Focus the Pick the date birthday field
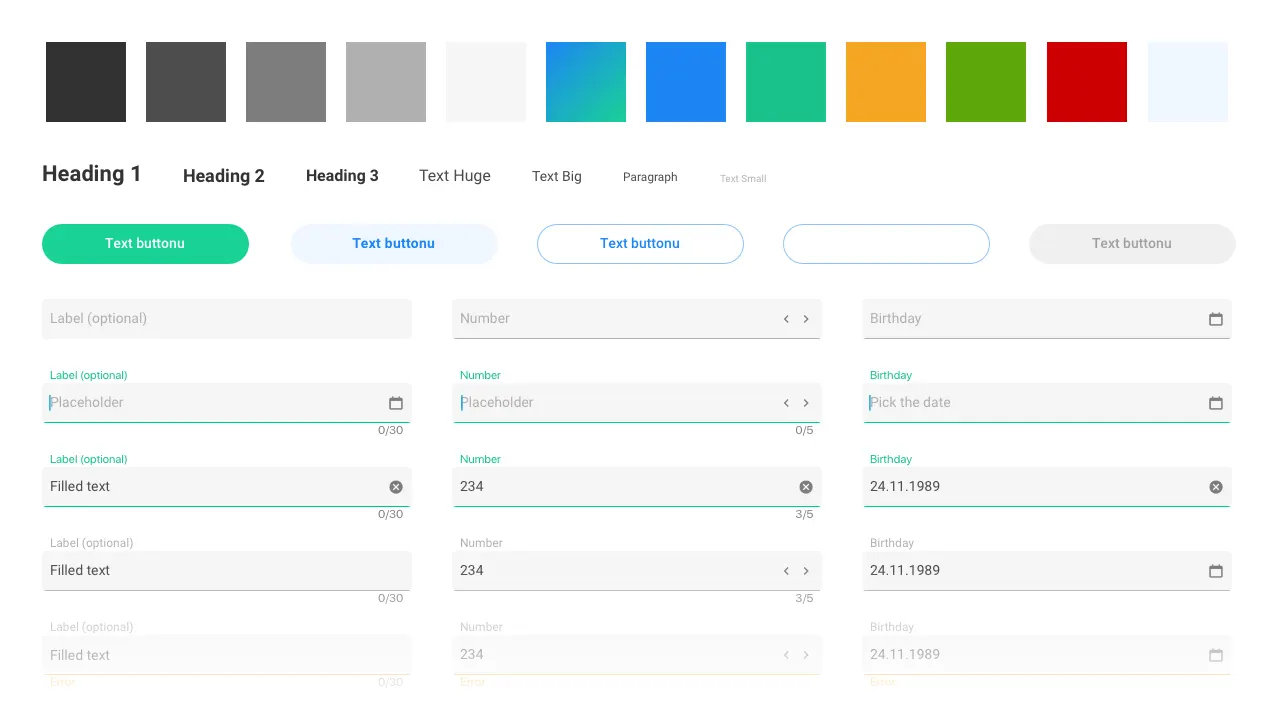Screen dimensions: 1274x715 pyautogui.click(x=1047, y=403)
